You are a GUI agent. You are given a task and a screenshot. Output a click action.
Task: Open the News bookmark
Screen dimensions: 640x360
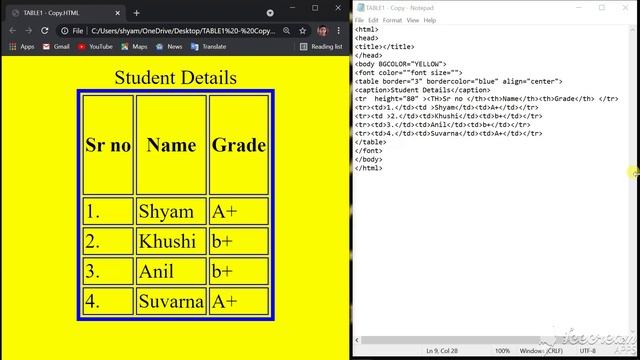(169, 47)
